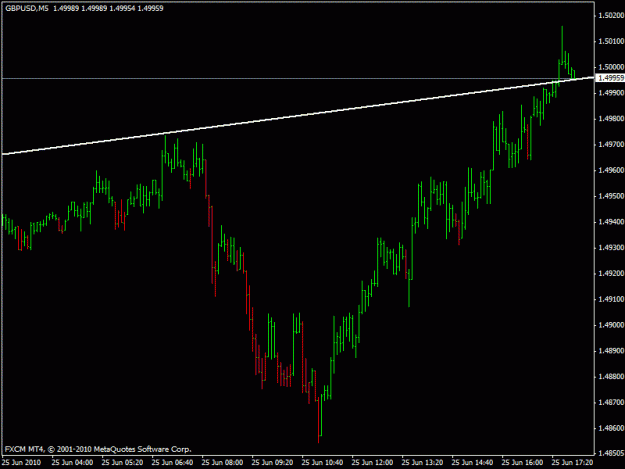Click the 1.49000 price axis label
Image resolution: width=625 pixels, height=469 pixels.
pyautogui.click(x=611, y=325)
